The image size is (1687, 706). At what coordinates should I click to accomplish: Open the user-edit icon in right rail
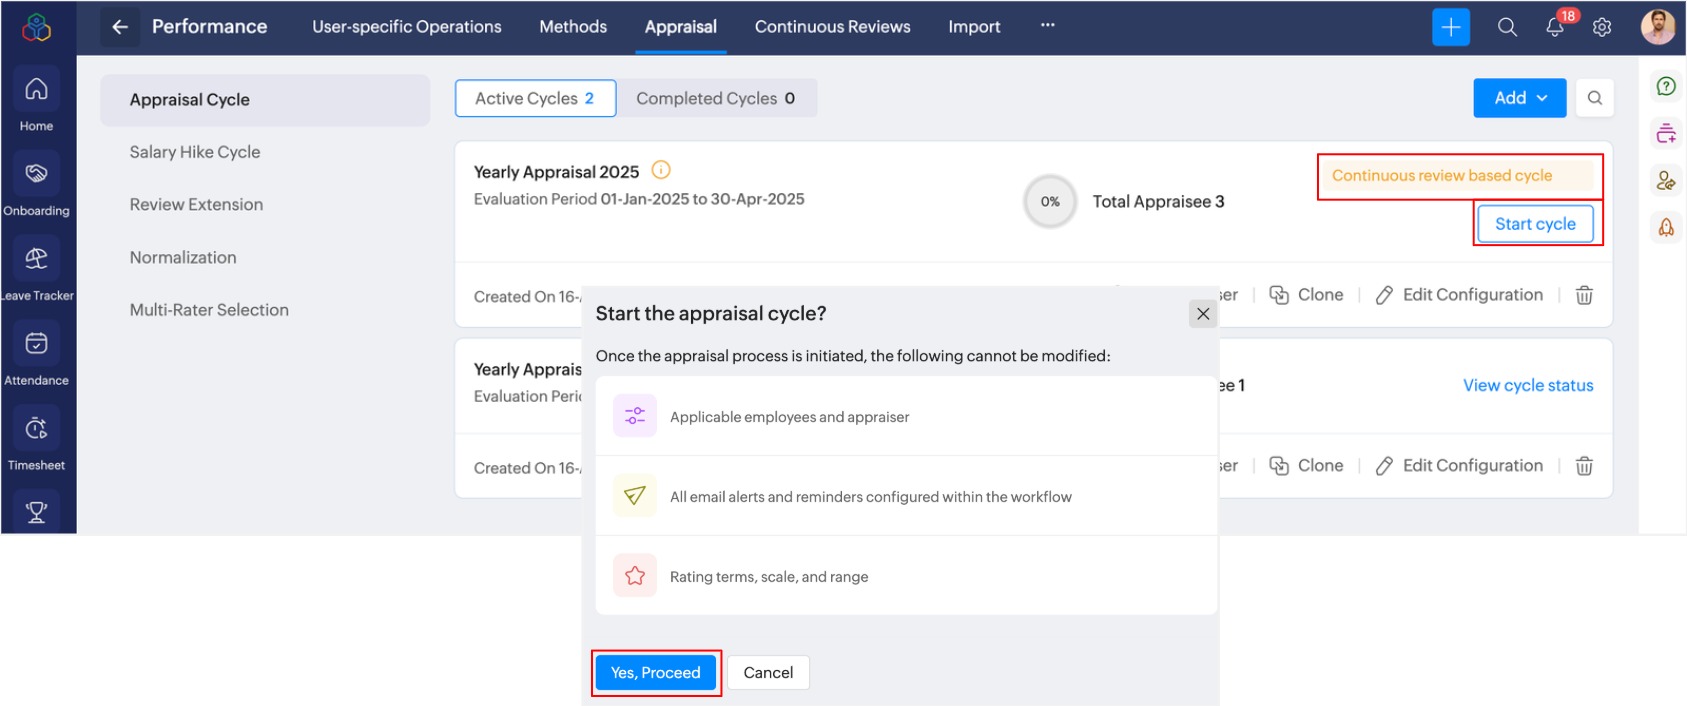pyautogui.click(x=1666, y=181)
